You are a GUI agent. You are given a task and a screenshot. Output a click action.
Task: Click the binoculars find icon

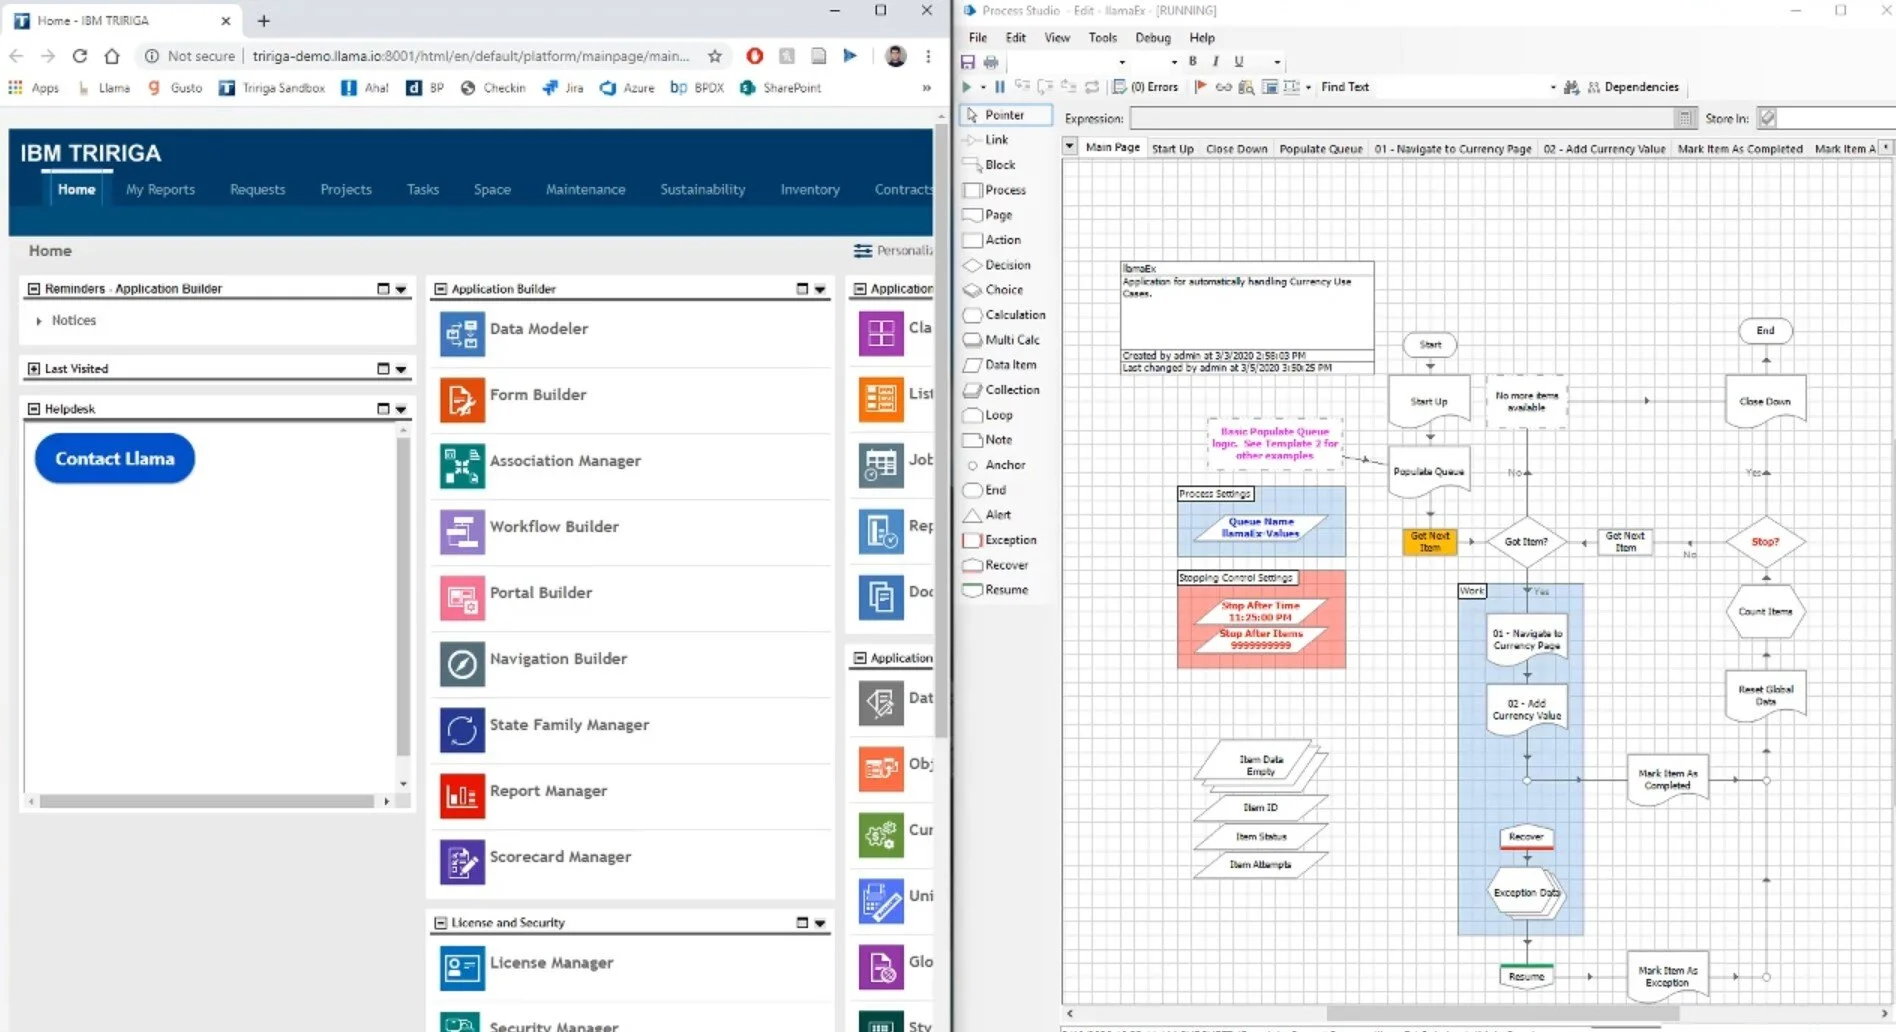click(1571, 87)
